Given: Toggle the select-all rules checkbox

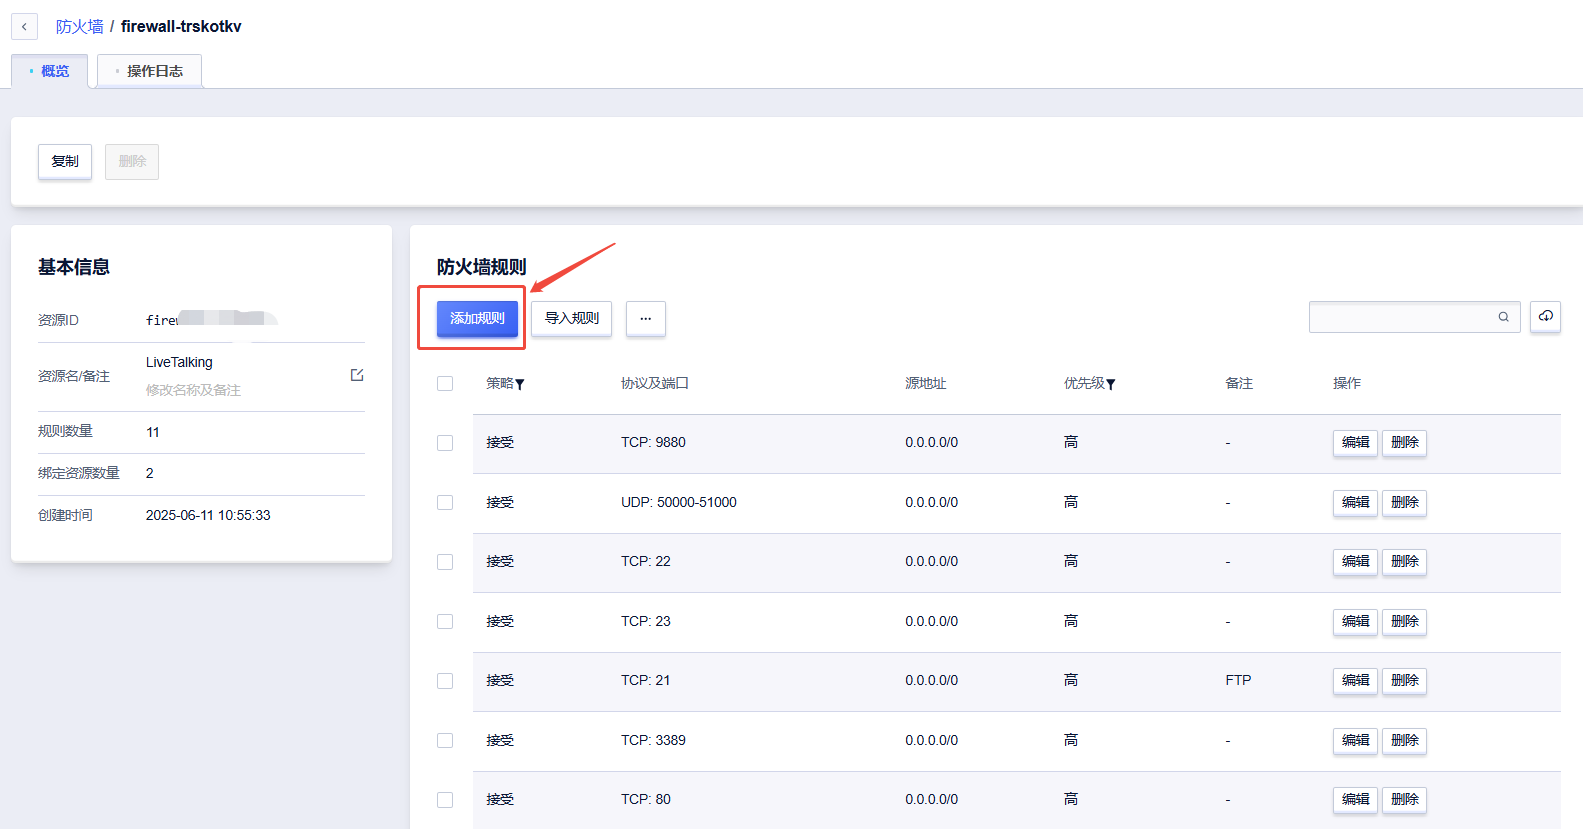Looking at the screenshot, I should 445,384.
